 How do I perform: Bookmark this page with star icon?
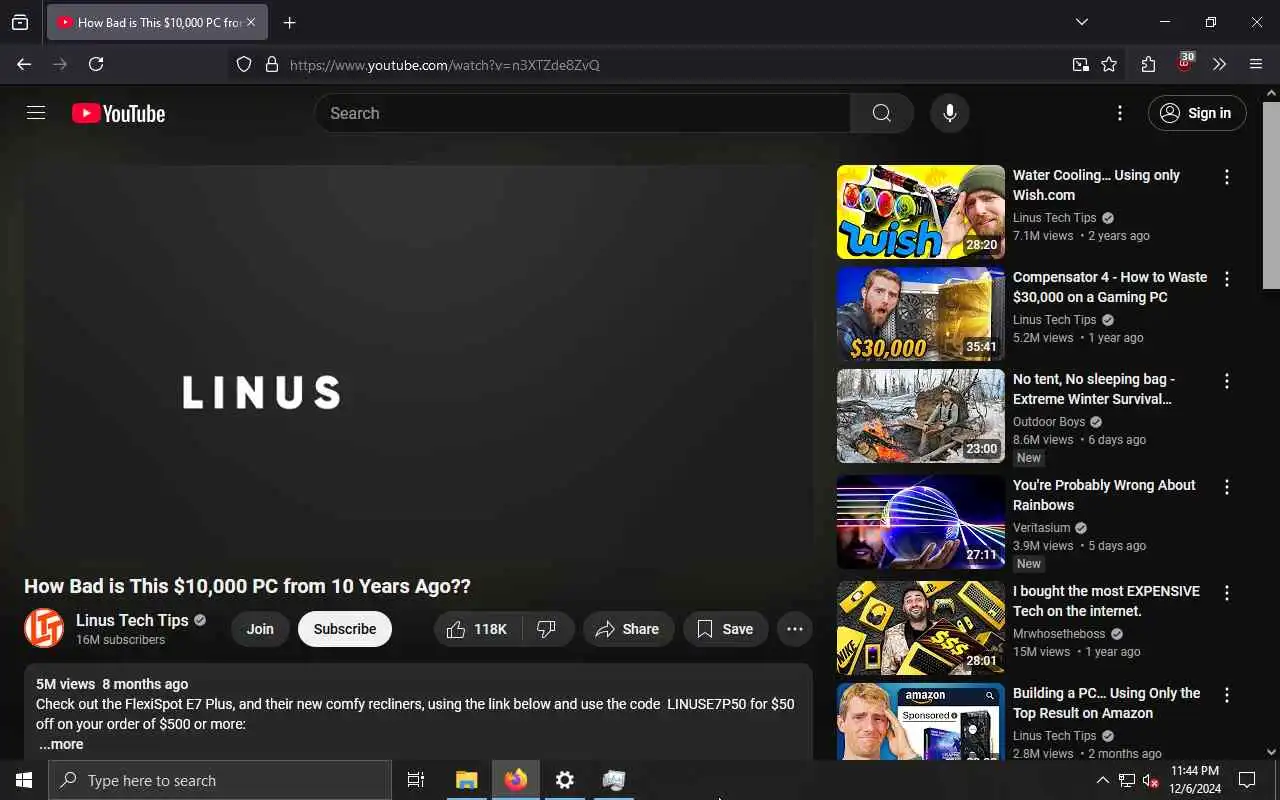1109,65
